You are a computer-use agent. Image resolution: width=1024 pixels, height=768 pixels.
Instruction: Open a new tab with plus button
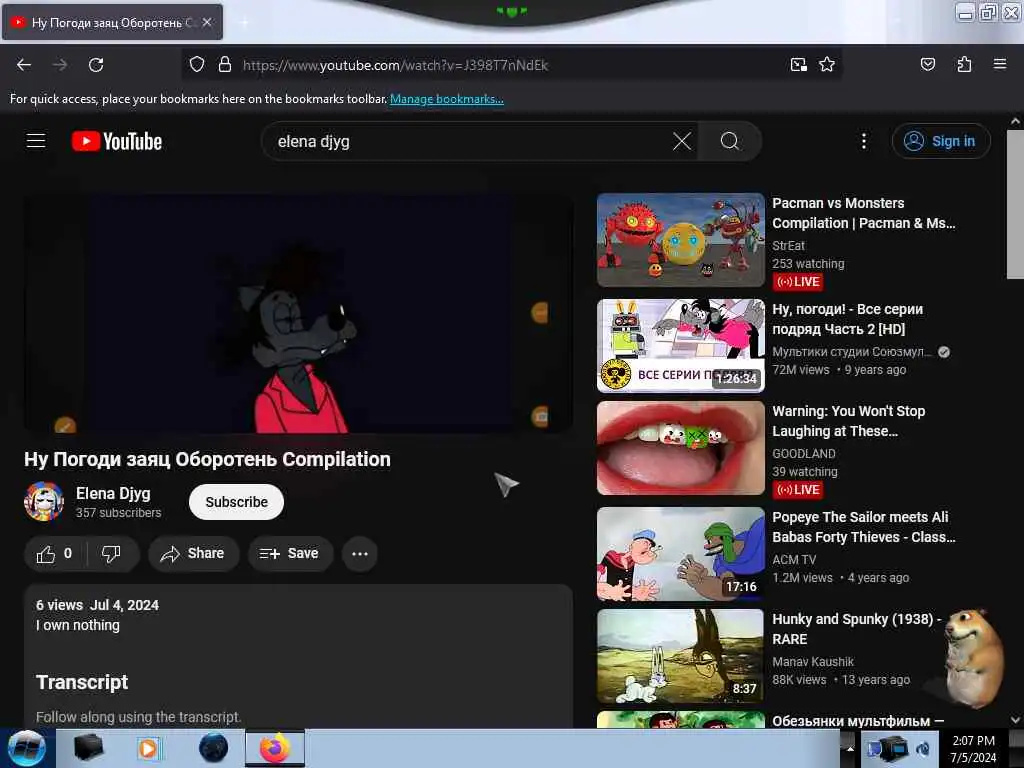(x=244, y=22)
